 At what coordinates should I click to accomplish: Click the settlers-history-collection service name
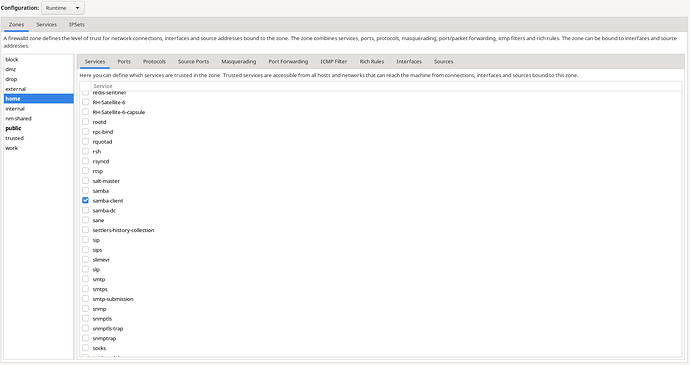pos(123,230)
